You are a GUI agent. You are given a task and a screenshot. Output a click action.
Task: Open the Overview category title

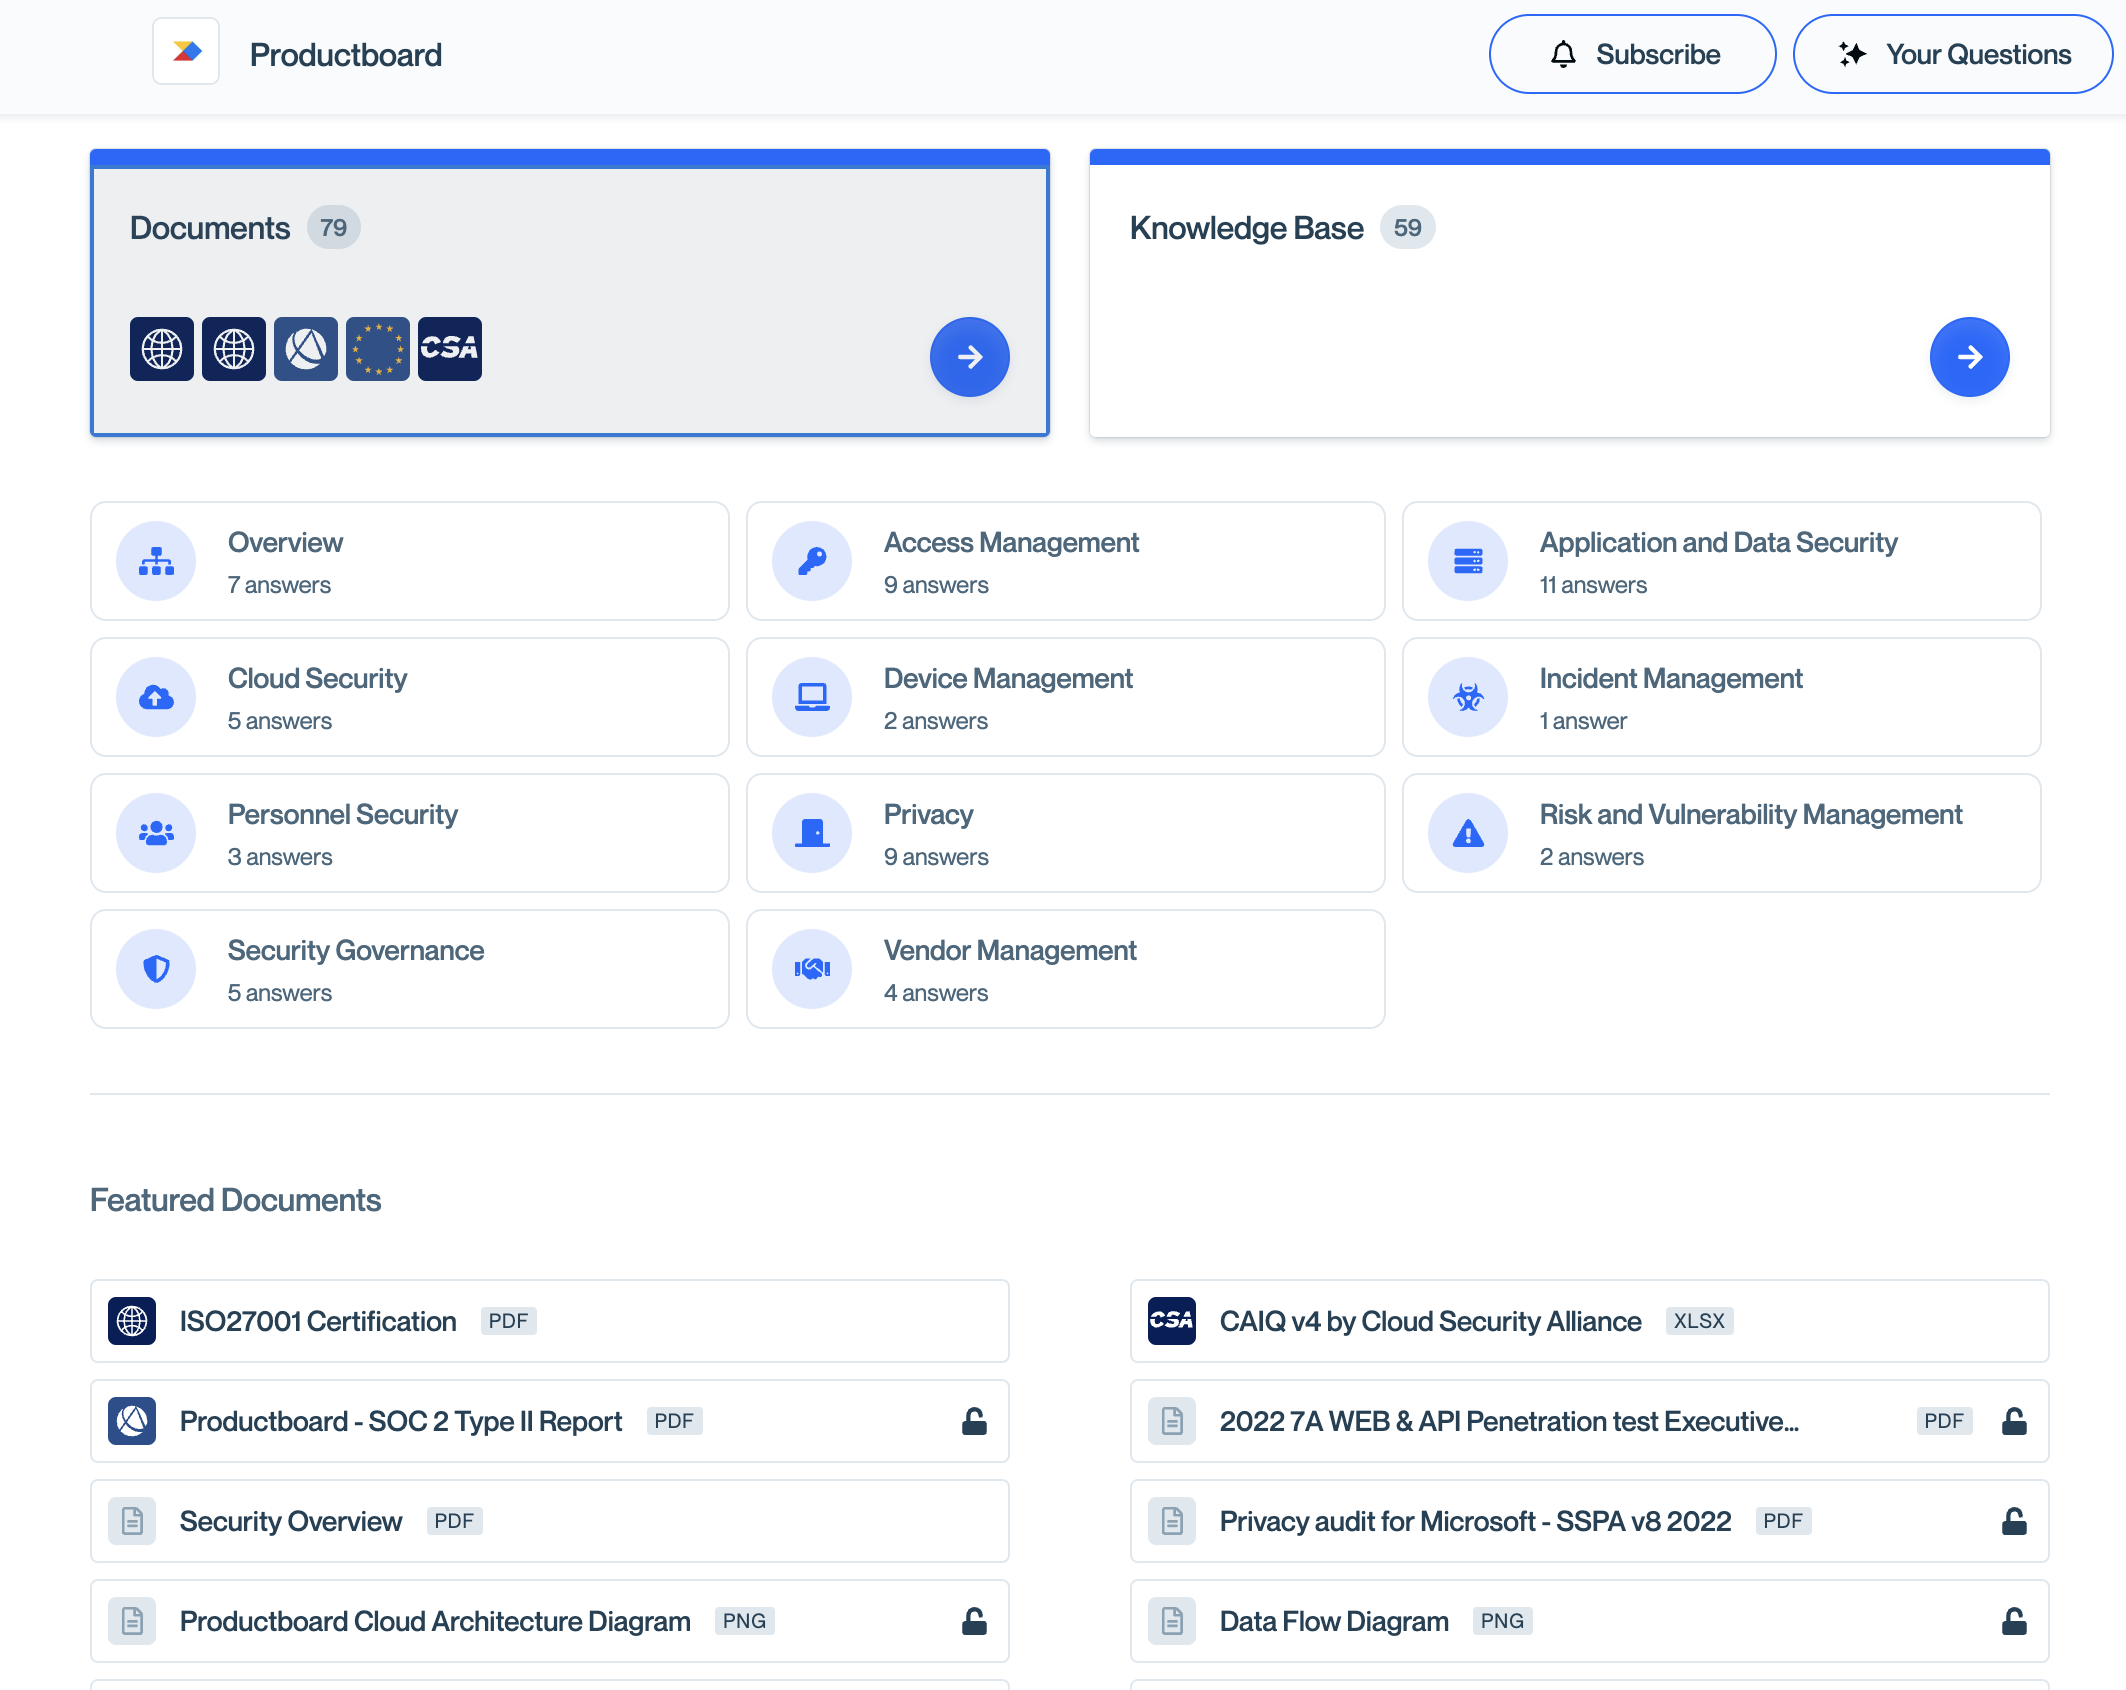coord(285,542)
